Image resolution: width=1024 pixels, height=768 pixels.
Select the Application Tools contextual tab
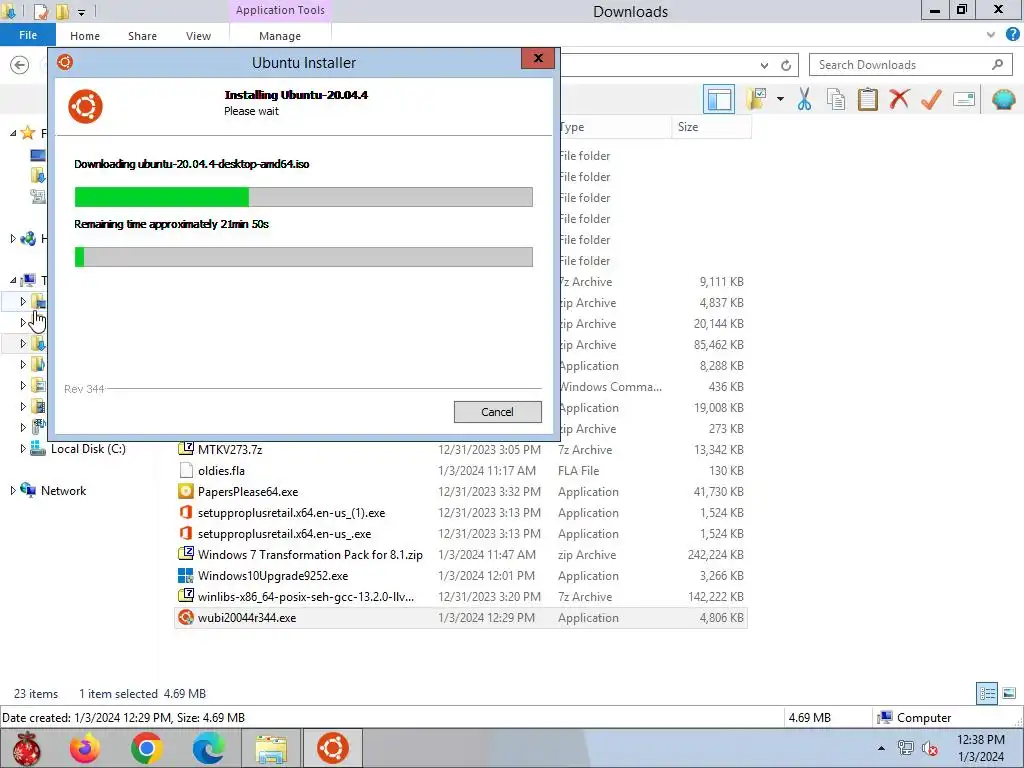[x=280, y=10]
